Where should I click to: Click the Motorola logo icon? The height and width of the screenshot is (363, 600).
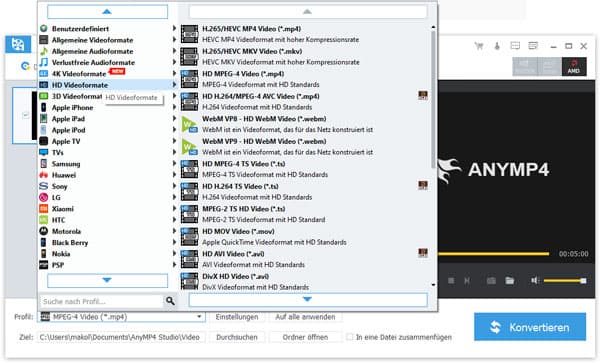click(x=44, y=231)
